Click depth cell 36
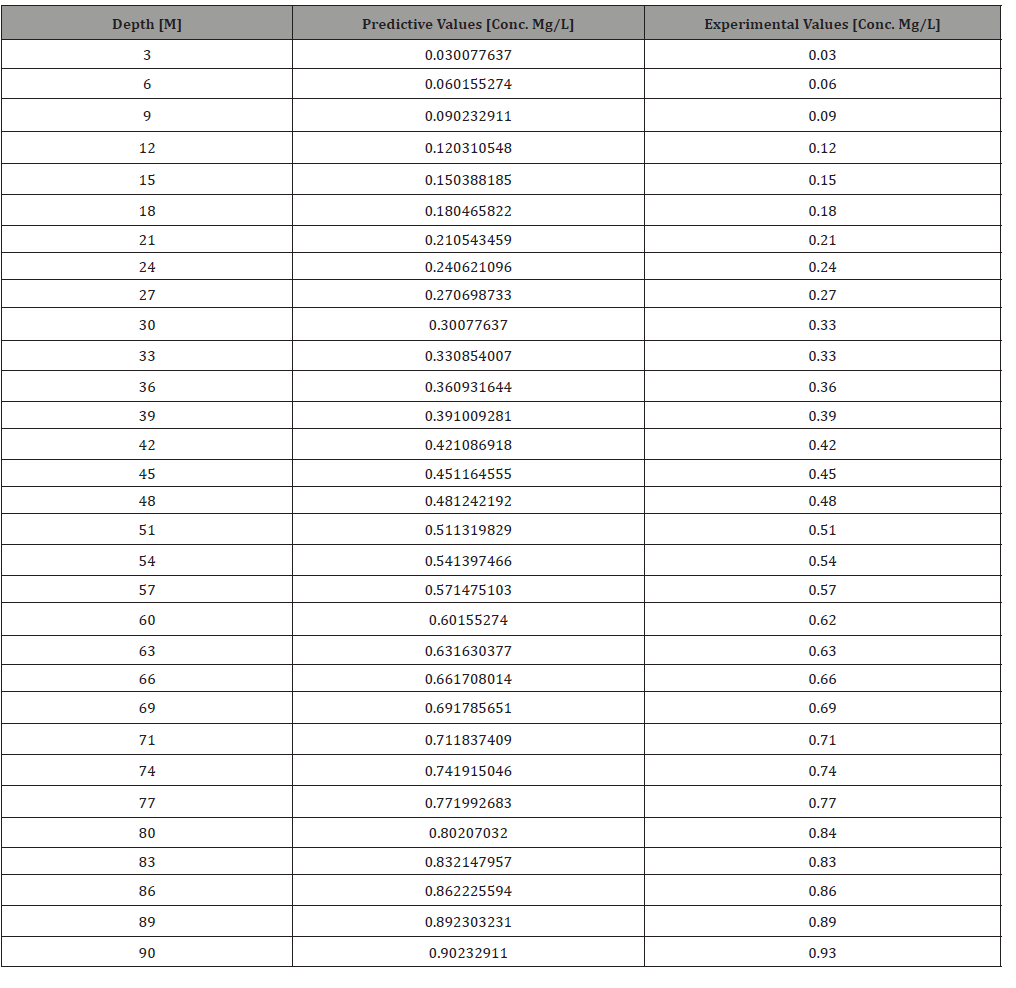1016x988 pixels. (x=147, y=387)
